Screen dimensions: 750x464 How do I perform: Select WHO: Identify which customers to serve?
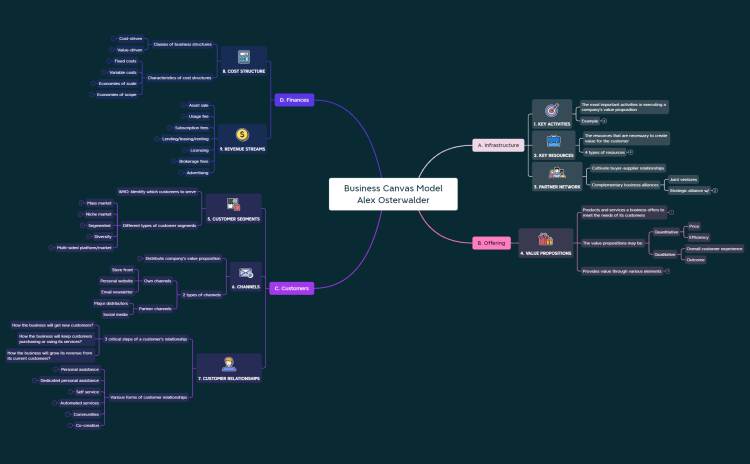tap(157, 192)
